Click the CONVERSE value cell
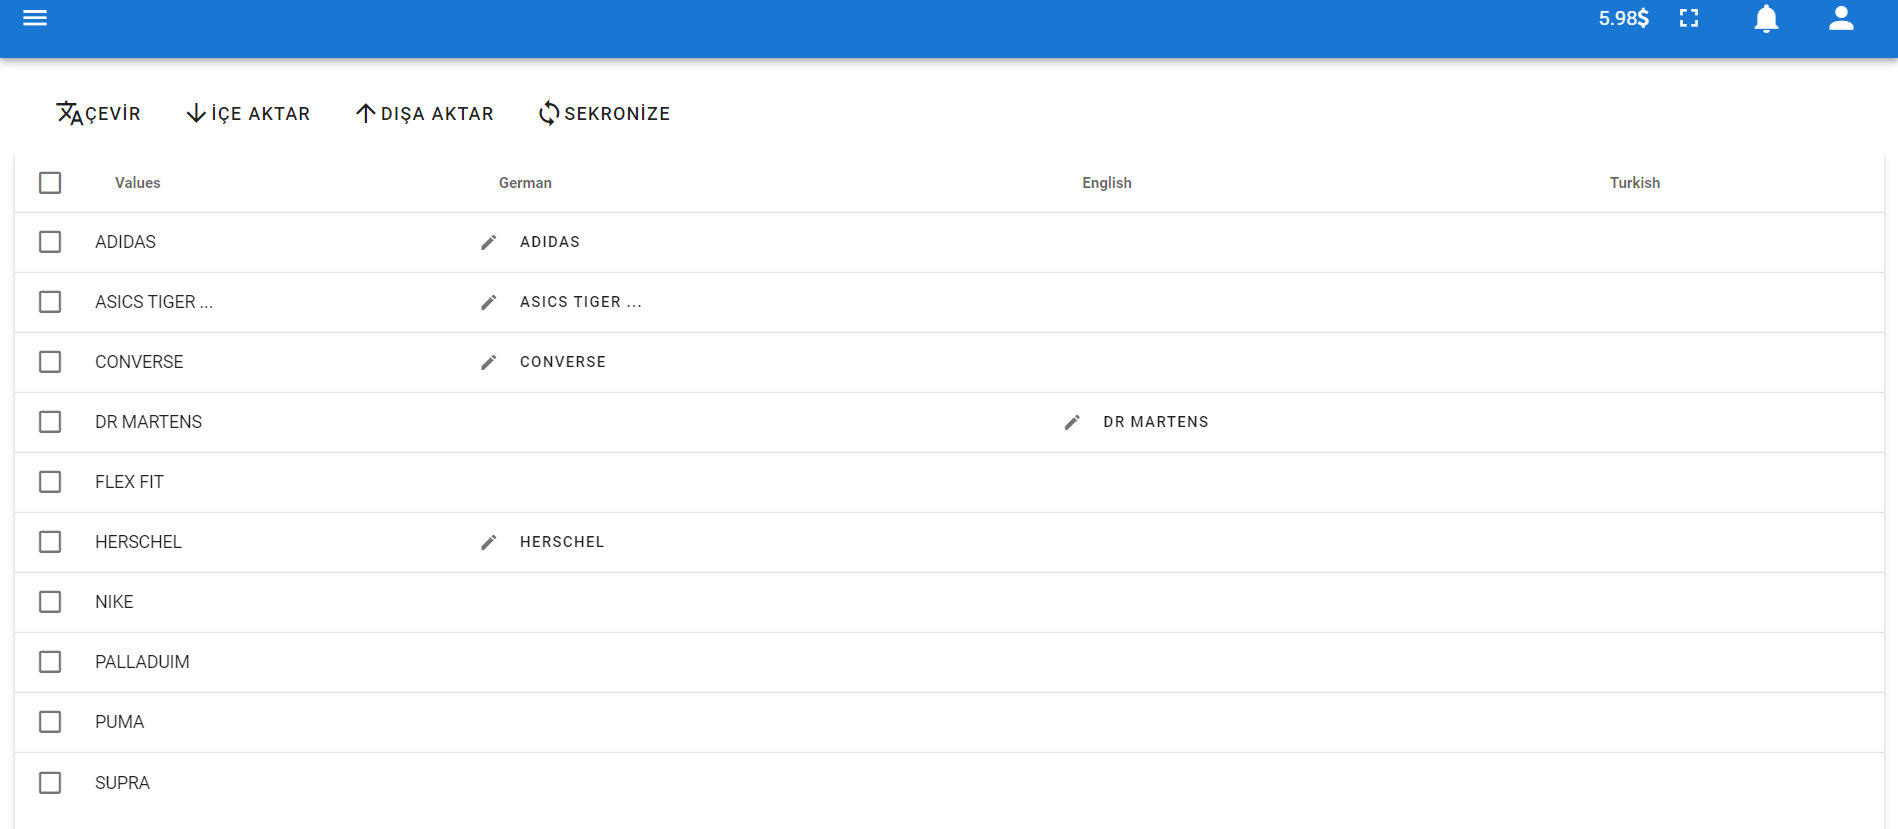 coord(139,362)
